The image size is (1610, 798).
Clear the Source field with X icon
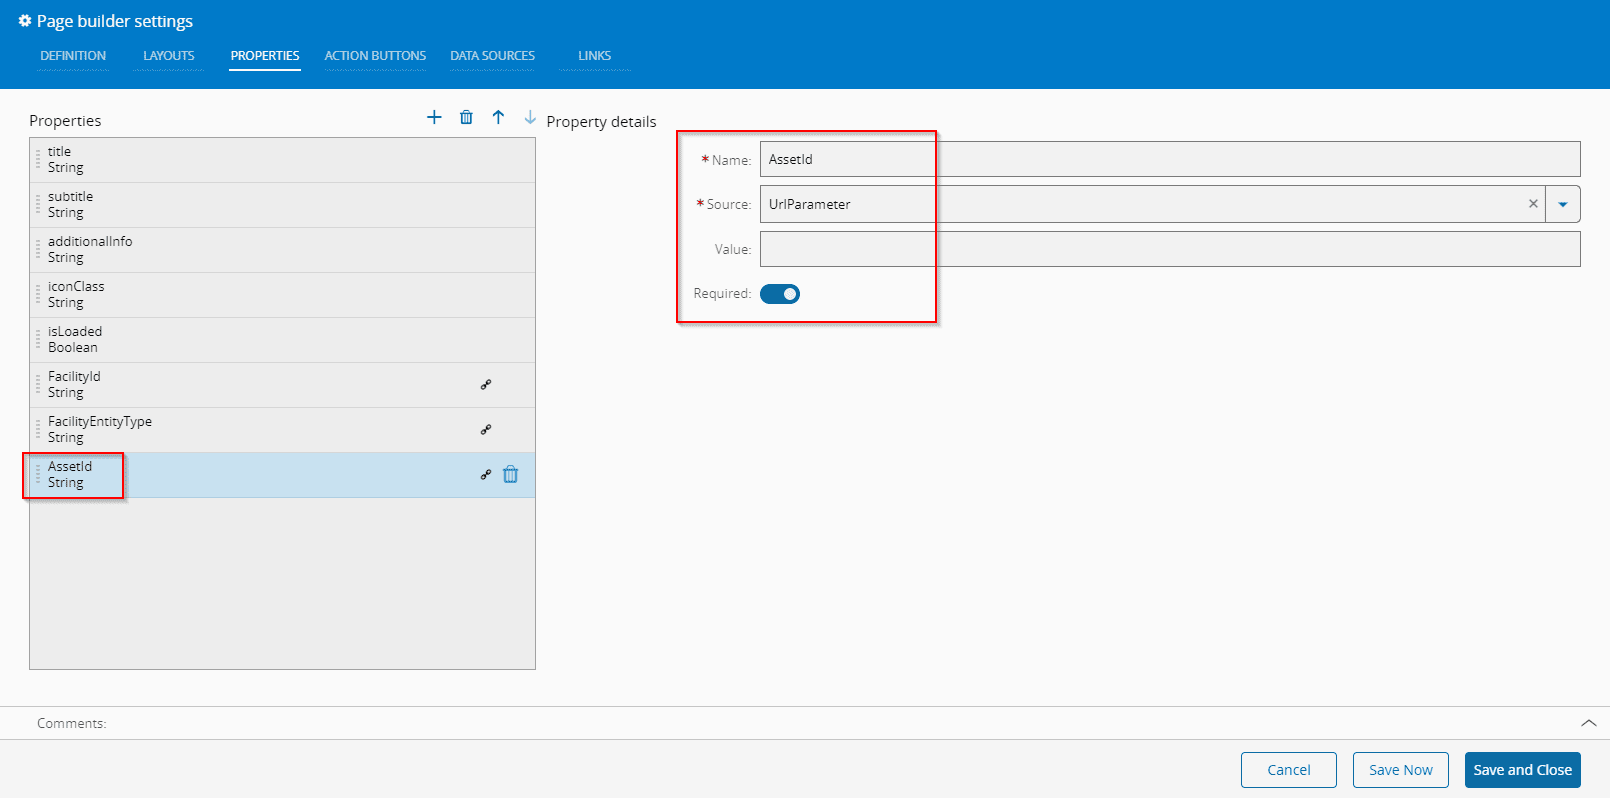point(1533,204)
